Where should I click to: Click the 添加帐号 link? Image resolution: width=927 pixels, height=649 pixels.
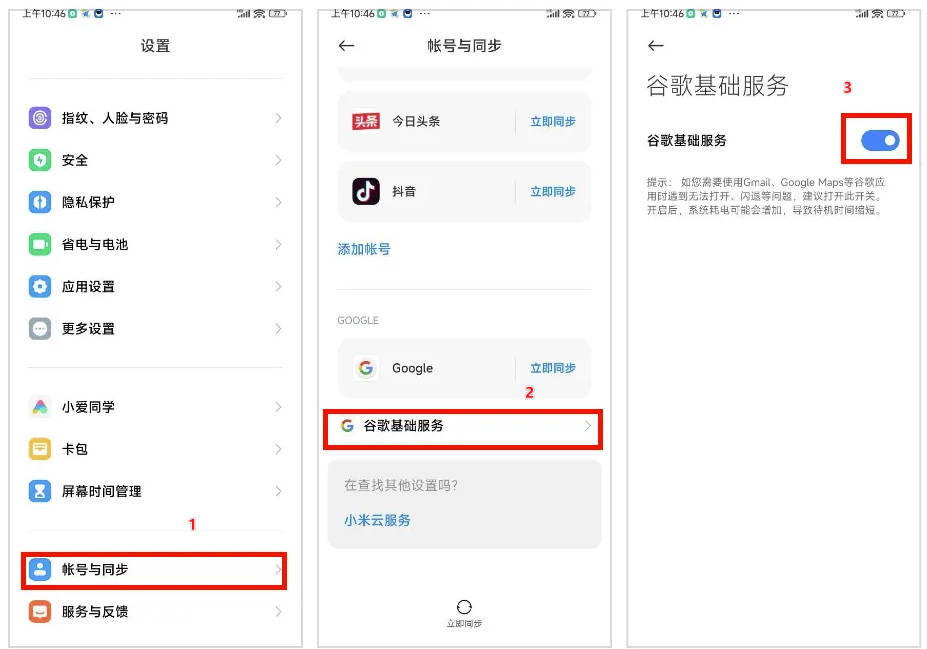(364, 249)
